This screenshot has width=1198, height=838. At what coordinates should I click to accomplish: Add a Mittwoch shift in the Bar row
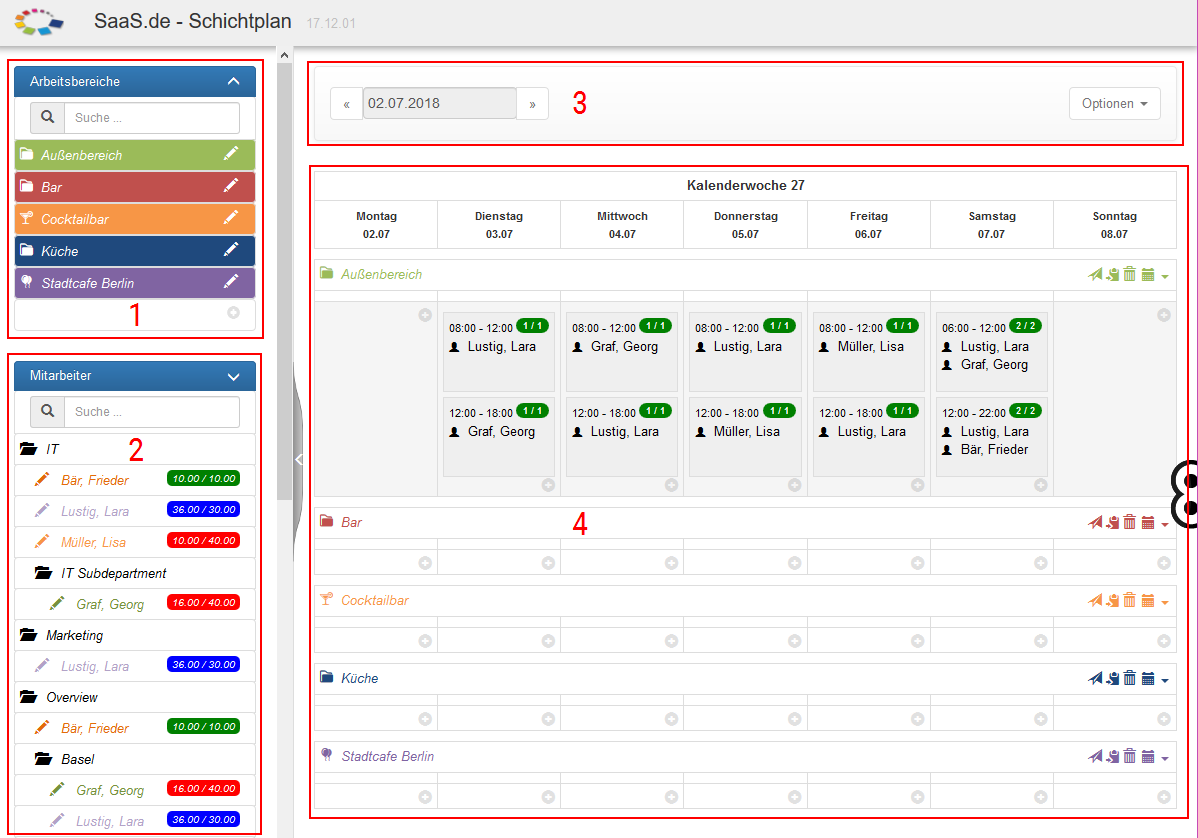(x=672, y=563)
